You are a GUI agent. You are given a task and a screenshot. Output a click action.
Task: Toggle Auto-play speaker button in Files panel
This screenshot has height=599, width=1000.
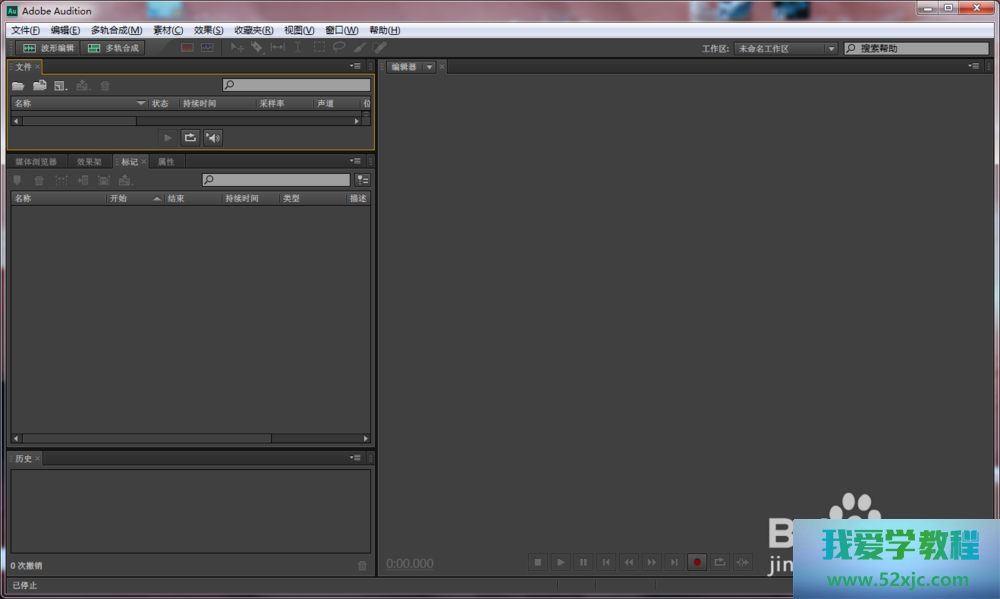[x=212, y=137]
